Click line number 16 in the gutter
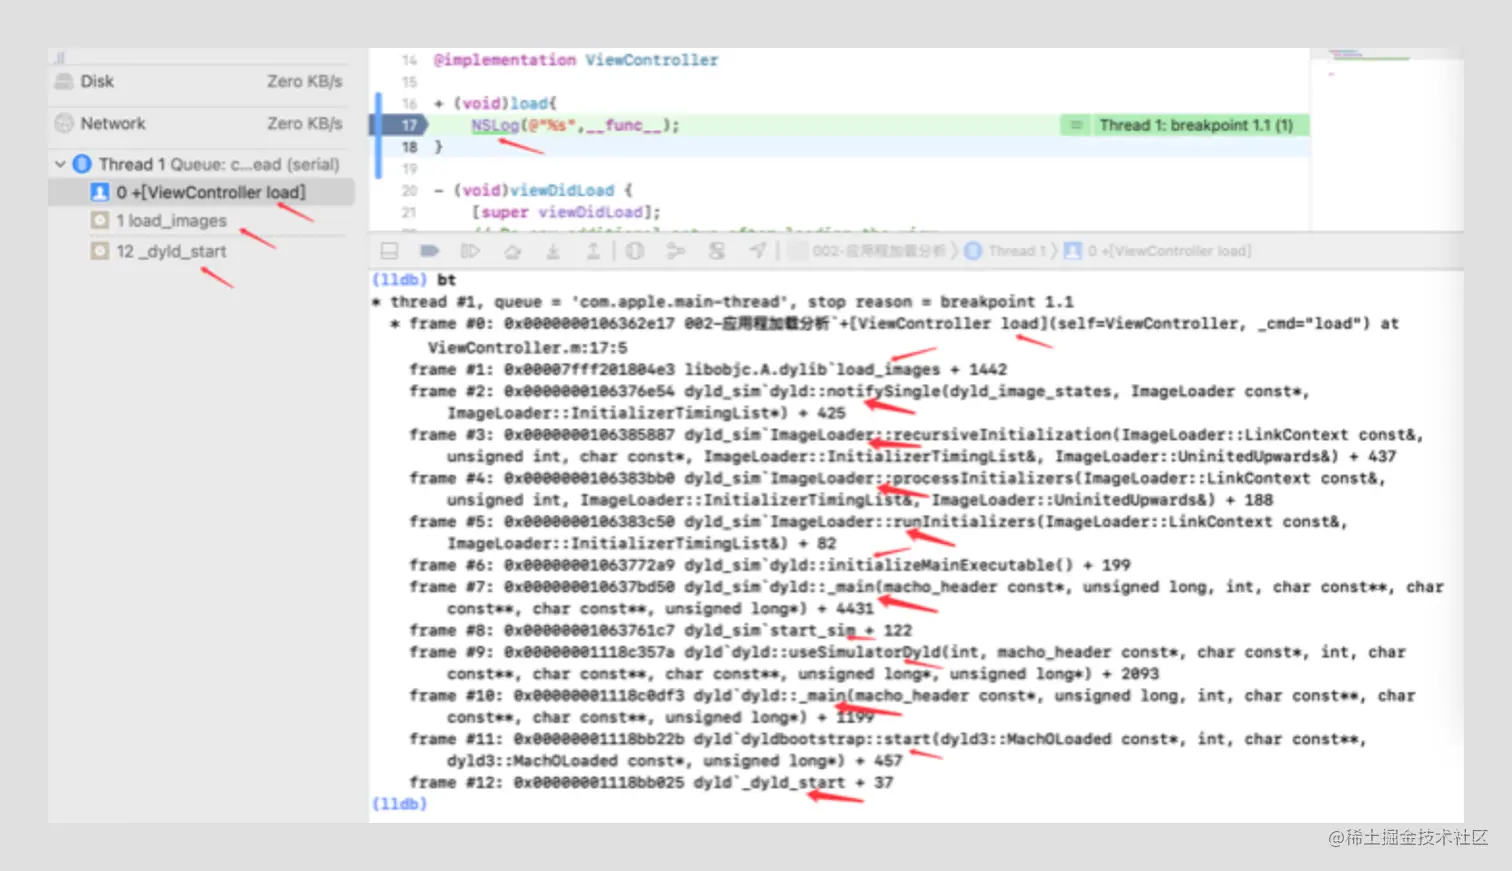Image resolution: width=1512 pixels, height=871 pixels. pos(409,103)
